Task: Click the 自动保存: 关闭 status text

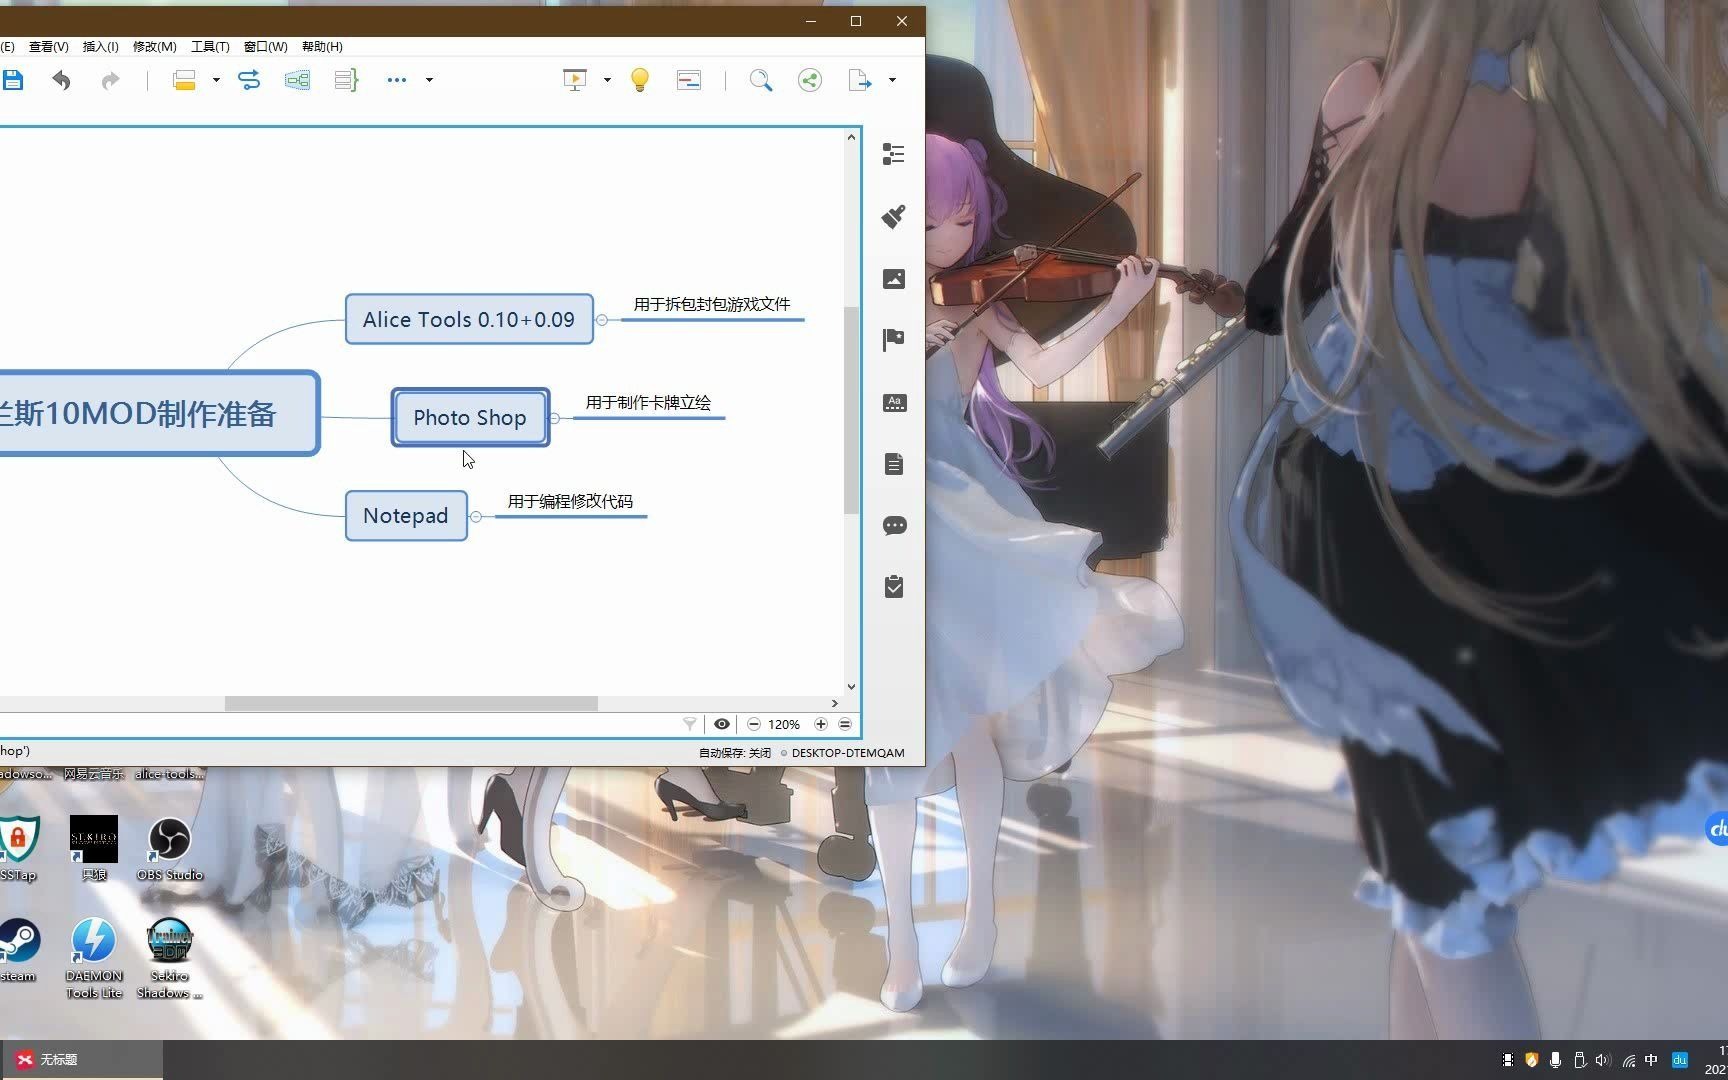Action: click(735, 753)
